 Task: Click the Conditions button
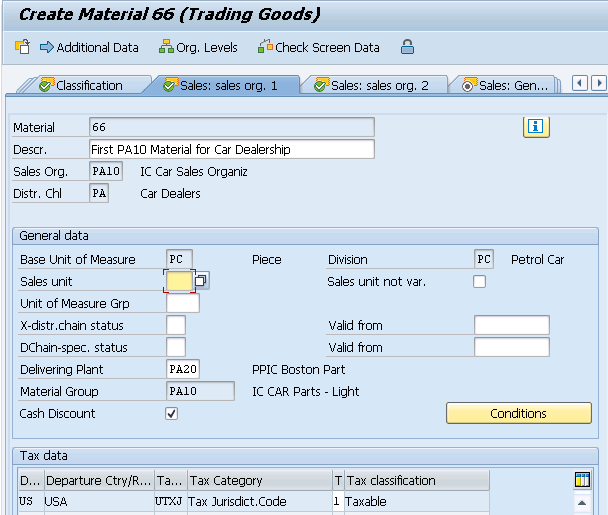click(x=518, y=413)
